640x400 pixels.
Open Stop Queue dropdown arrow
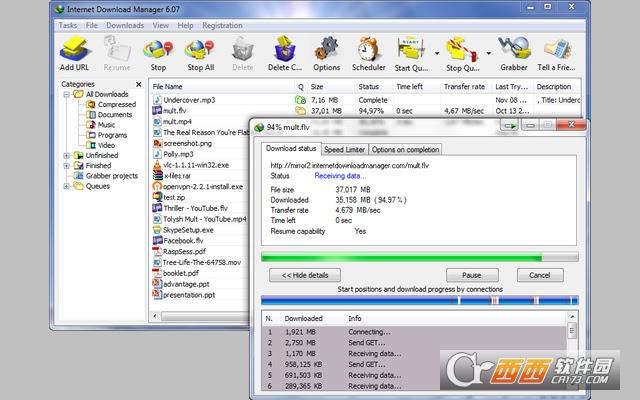pos(488,53)
